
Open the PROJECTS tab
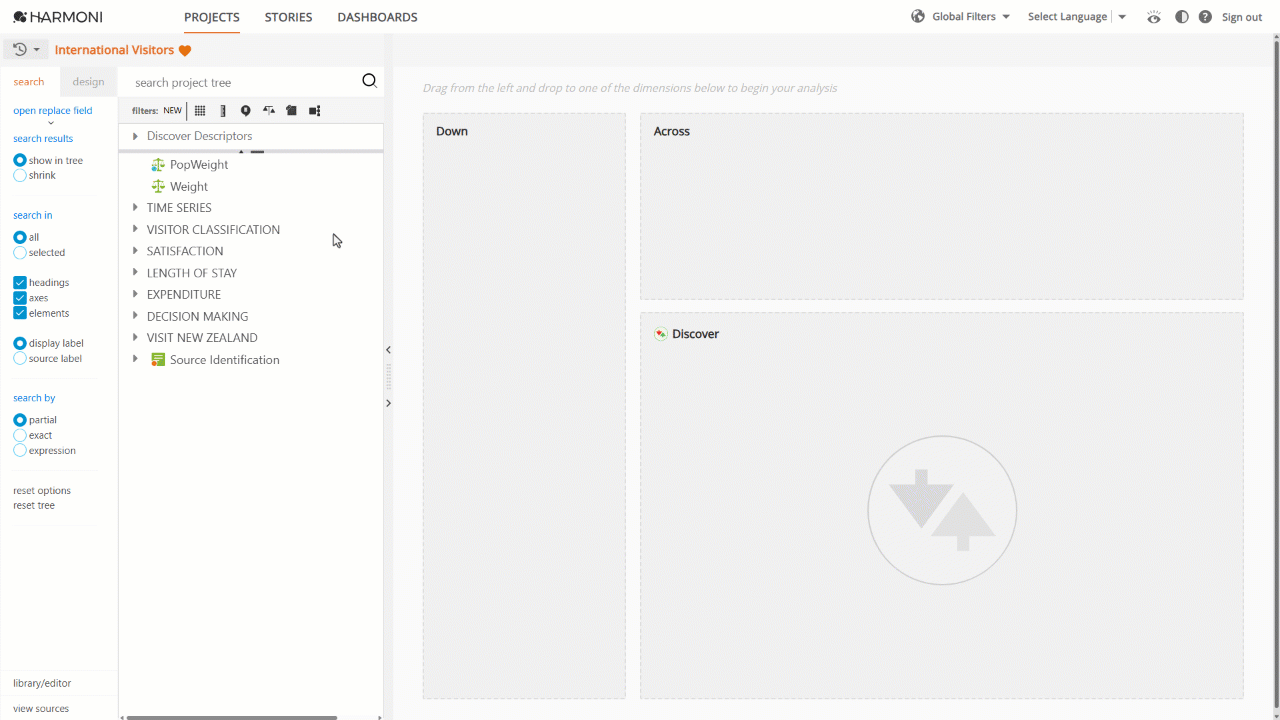(x=212, y=17)
